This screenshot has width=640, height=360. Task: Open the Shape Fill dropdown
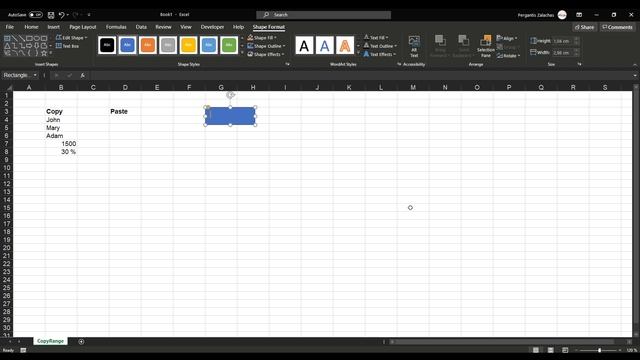pyautogui.click(x=262, y=38)
